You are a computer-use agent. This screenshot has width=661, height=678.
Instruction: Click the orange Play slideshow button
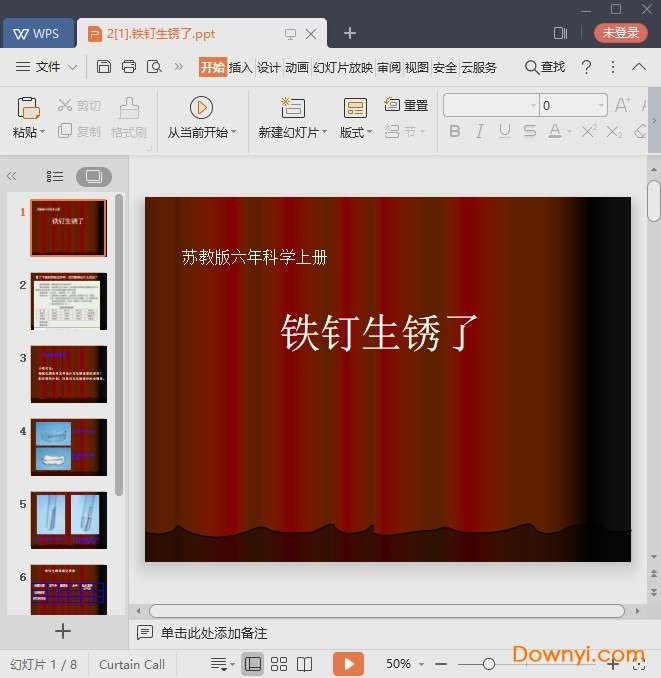[348, 664]
